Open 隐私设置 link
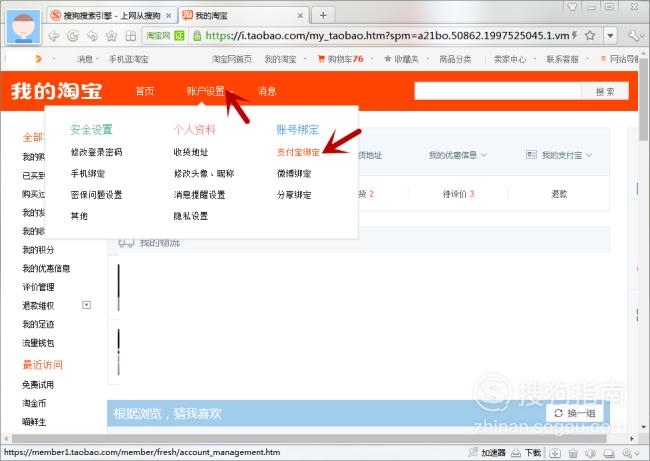Screen dimensions: 650x461 (191, 216)
